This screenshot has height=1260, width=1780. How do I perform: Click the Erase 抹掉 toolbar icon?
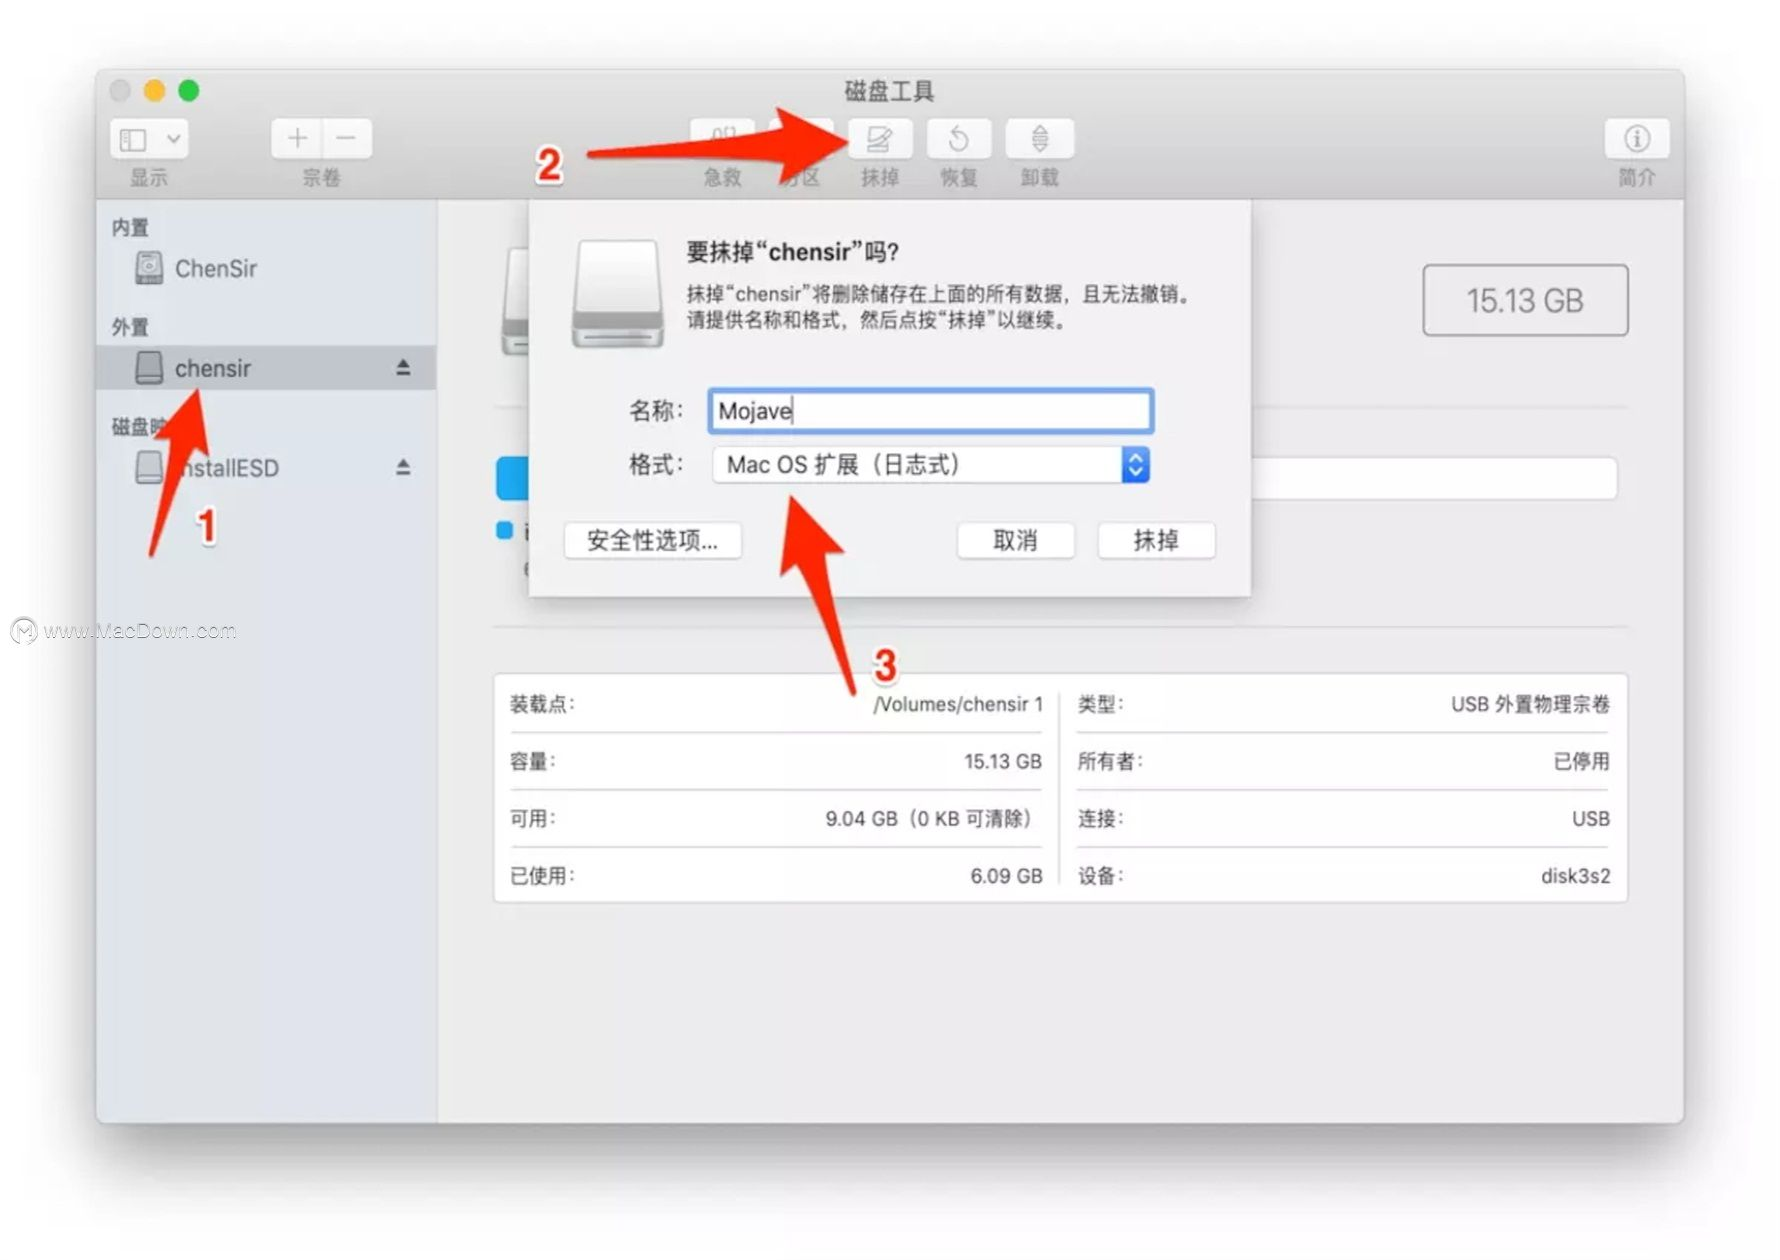tap(880, 138)
